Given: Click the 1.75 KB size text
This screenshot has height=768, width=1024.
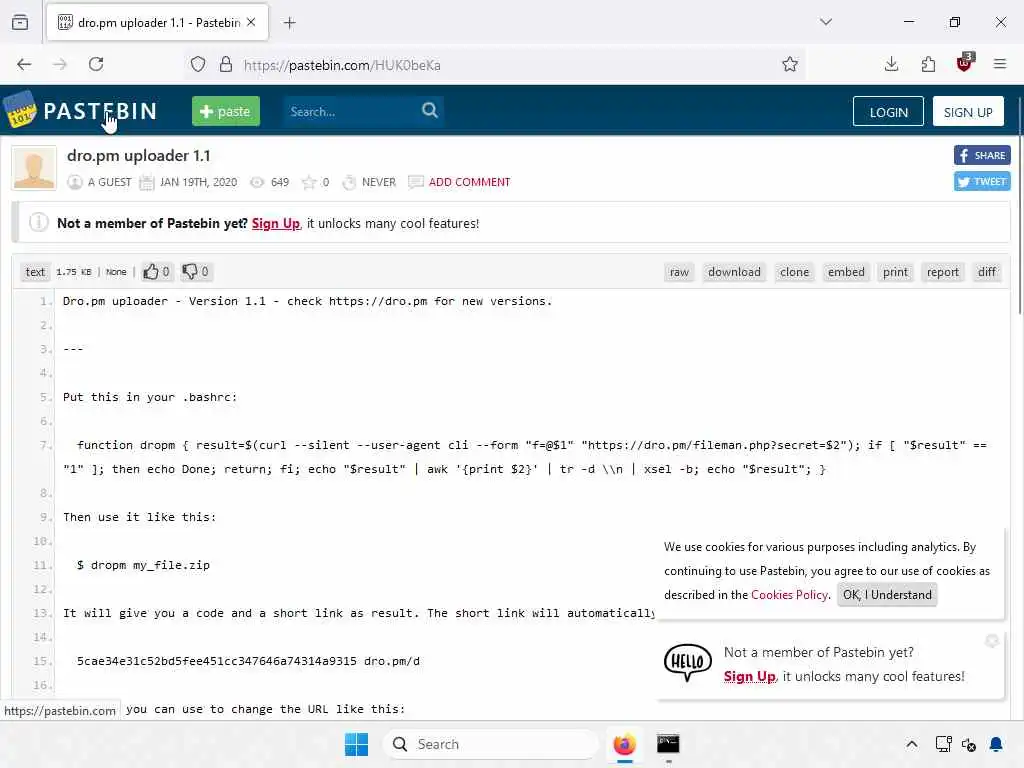Looking at the screenshot, I should point(74,272).
